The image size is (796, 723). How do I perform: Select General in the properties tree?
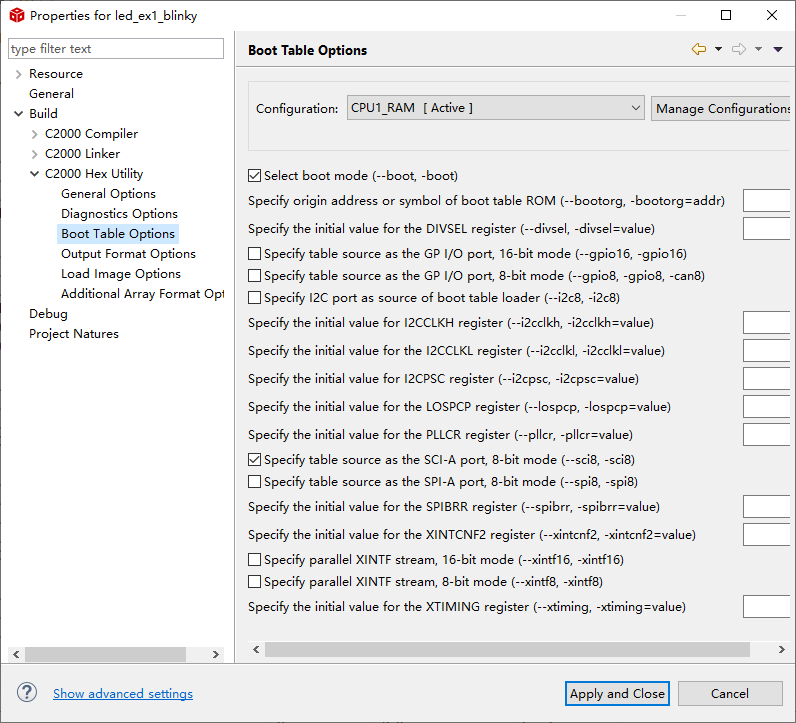[51, 94]
